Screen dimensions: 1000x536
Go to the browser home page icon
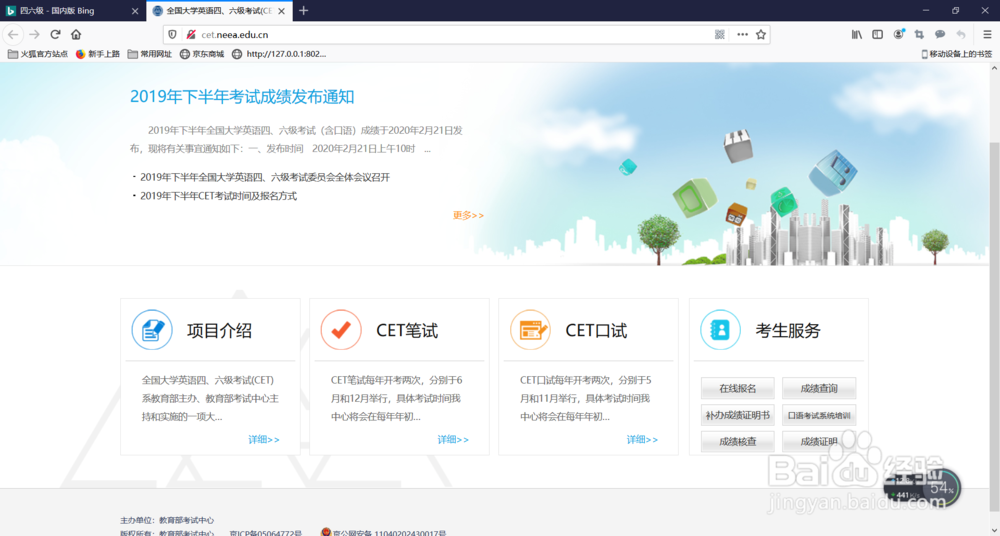pyautogui.click(x=76, y=34)
